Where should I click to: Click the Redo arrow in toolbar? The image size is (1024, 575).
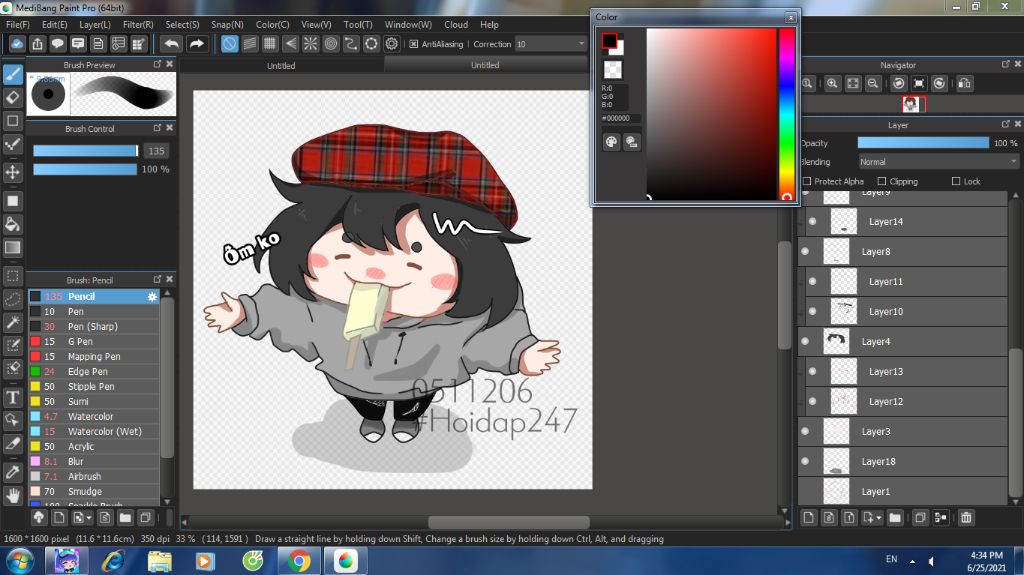tap(196, 44)
